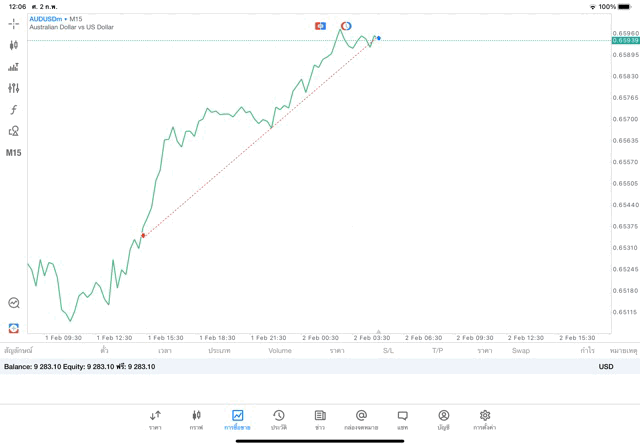The image size is (640, 447).
Task: Open the M15 timeframe selector
Action: pyautogui.click(x=13, y=153)
